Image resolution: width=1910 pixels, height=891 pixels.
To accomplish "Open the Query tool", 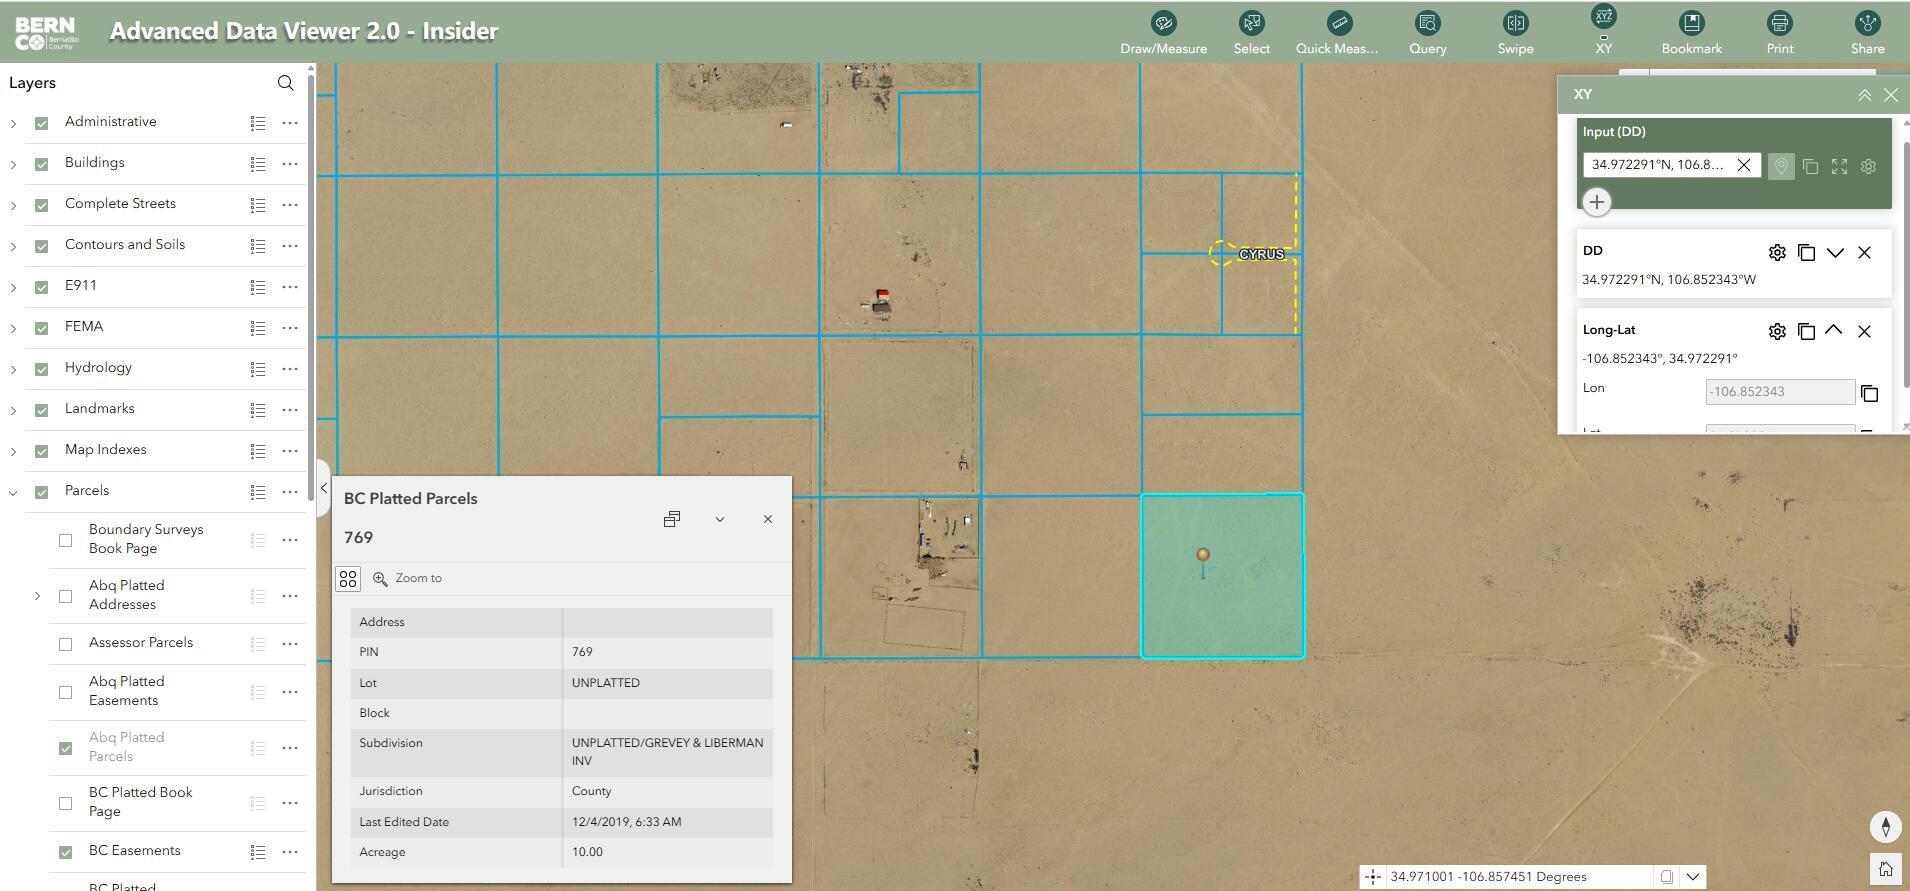I will tap(1427, 32).
